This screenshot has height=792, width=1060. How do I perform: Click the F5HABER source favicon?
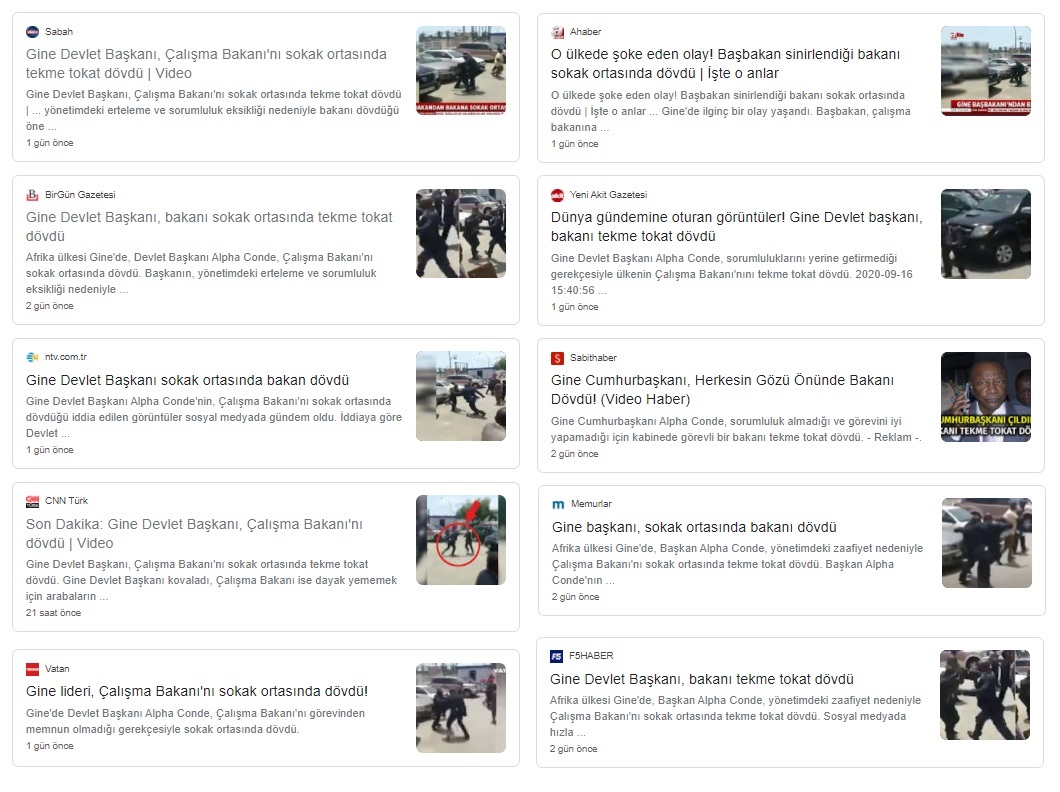click(x=557, y=656)
